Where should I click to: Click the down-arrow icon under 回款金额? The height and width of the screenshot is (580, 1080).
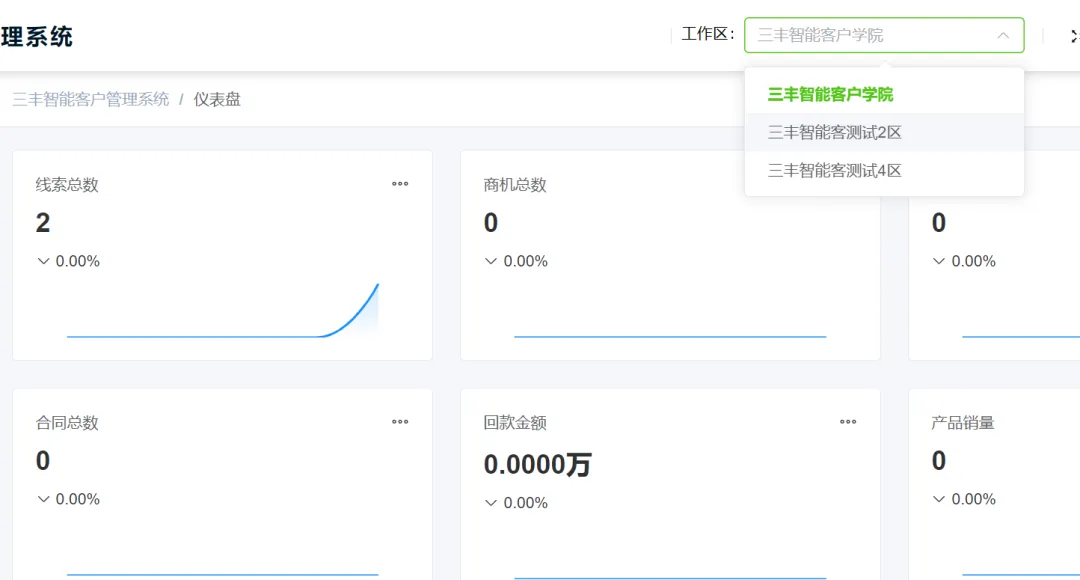[490, 503]
